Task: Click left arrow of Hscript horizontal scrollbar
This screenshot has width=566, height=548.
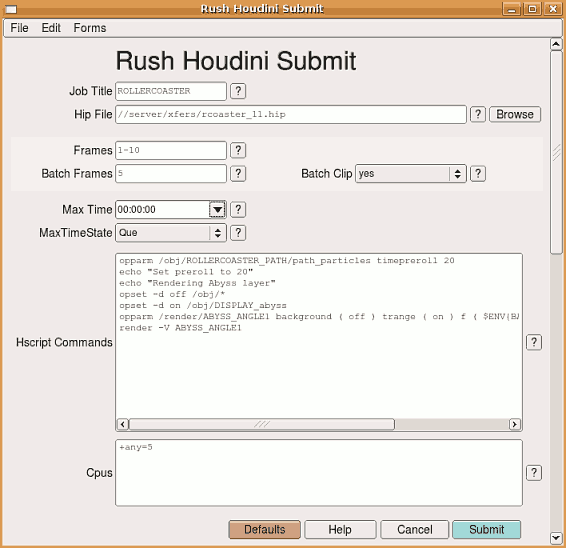Action: coord(123,424)
